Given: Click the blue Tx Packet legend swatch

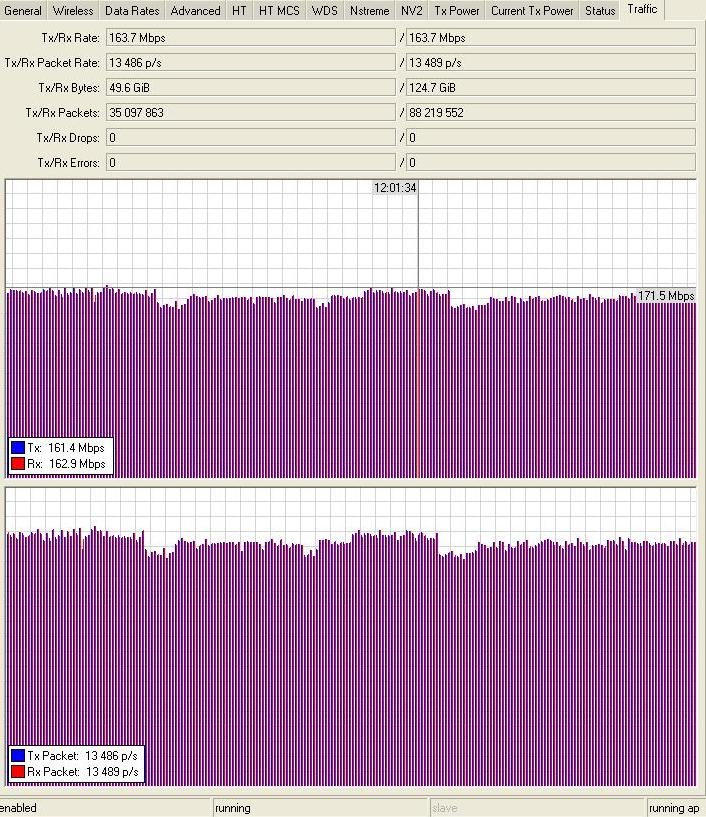Looking at the screenshot, I should point(18,756).
